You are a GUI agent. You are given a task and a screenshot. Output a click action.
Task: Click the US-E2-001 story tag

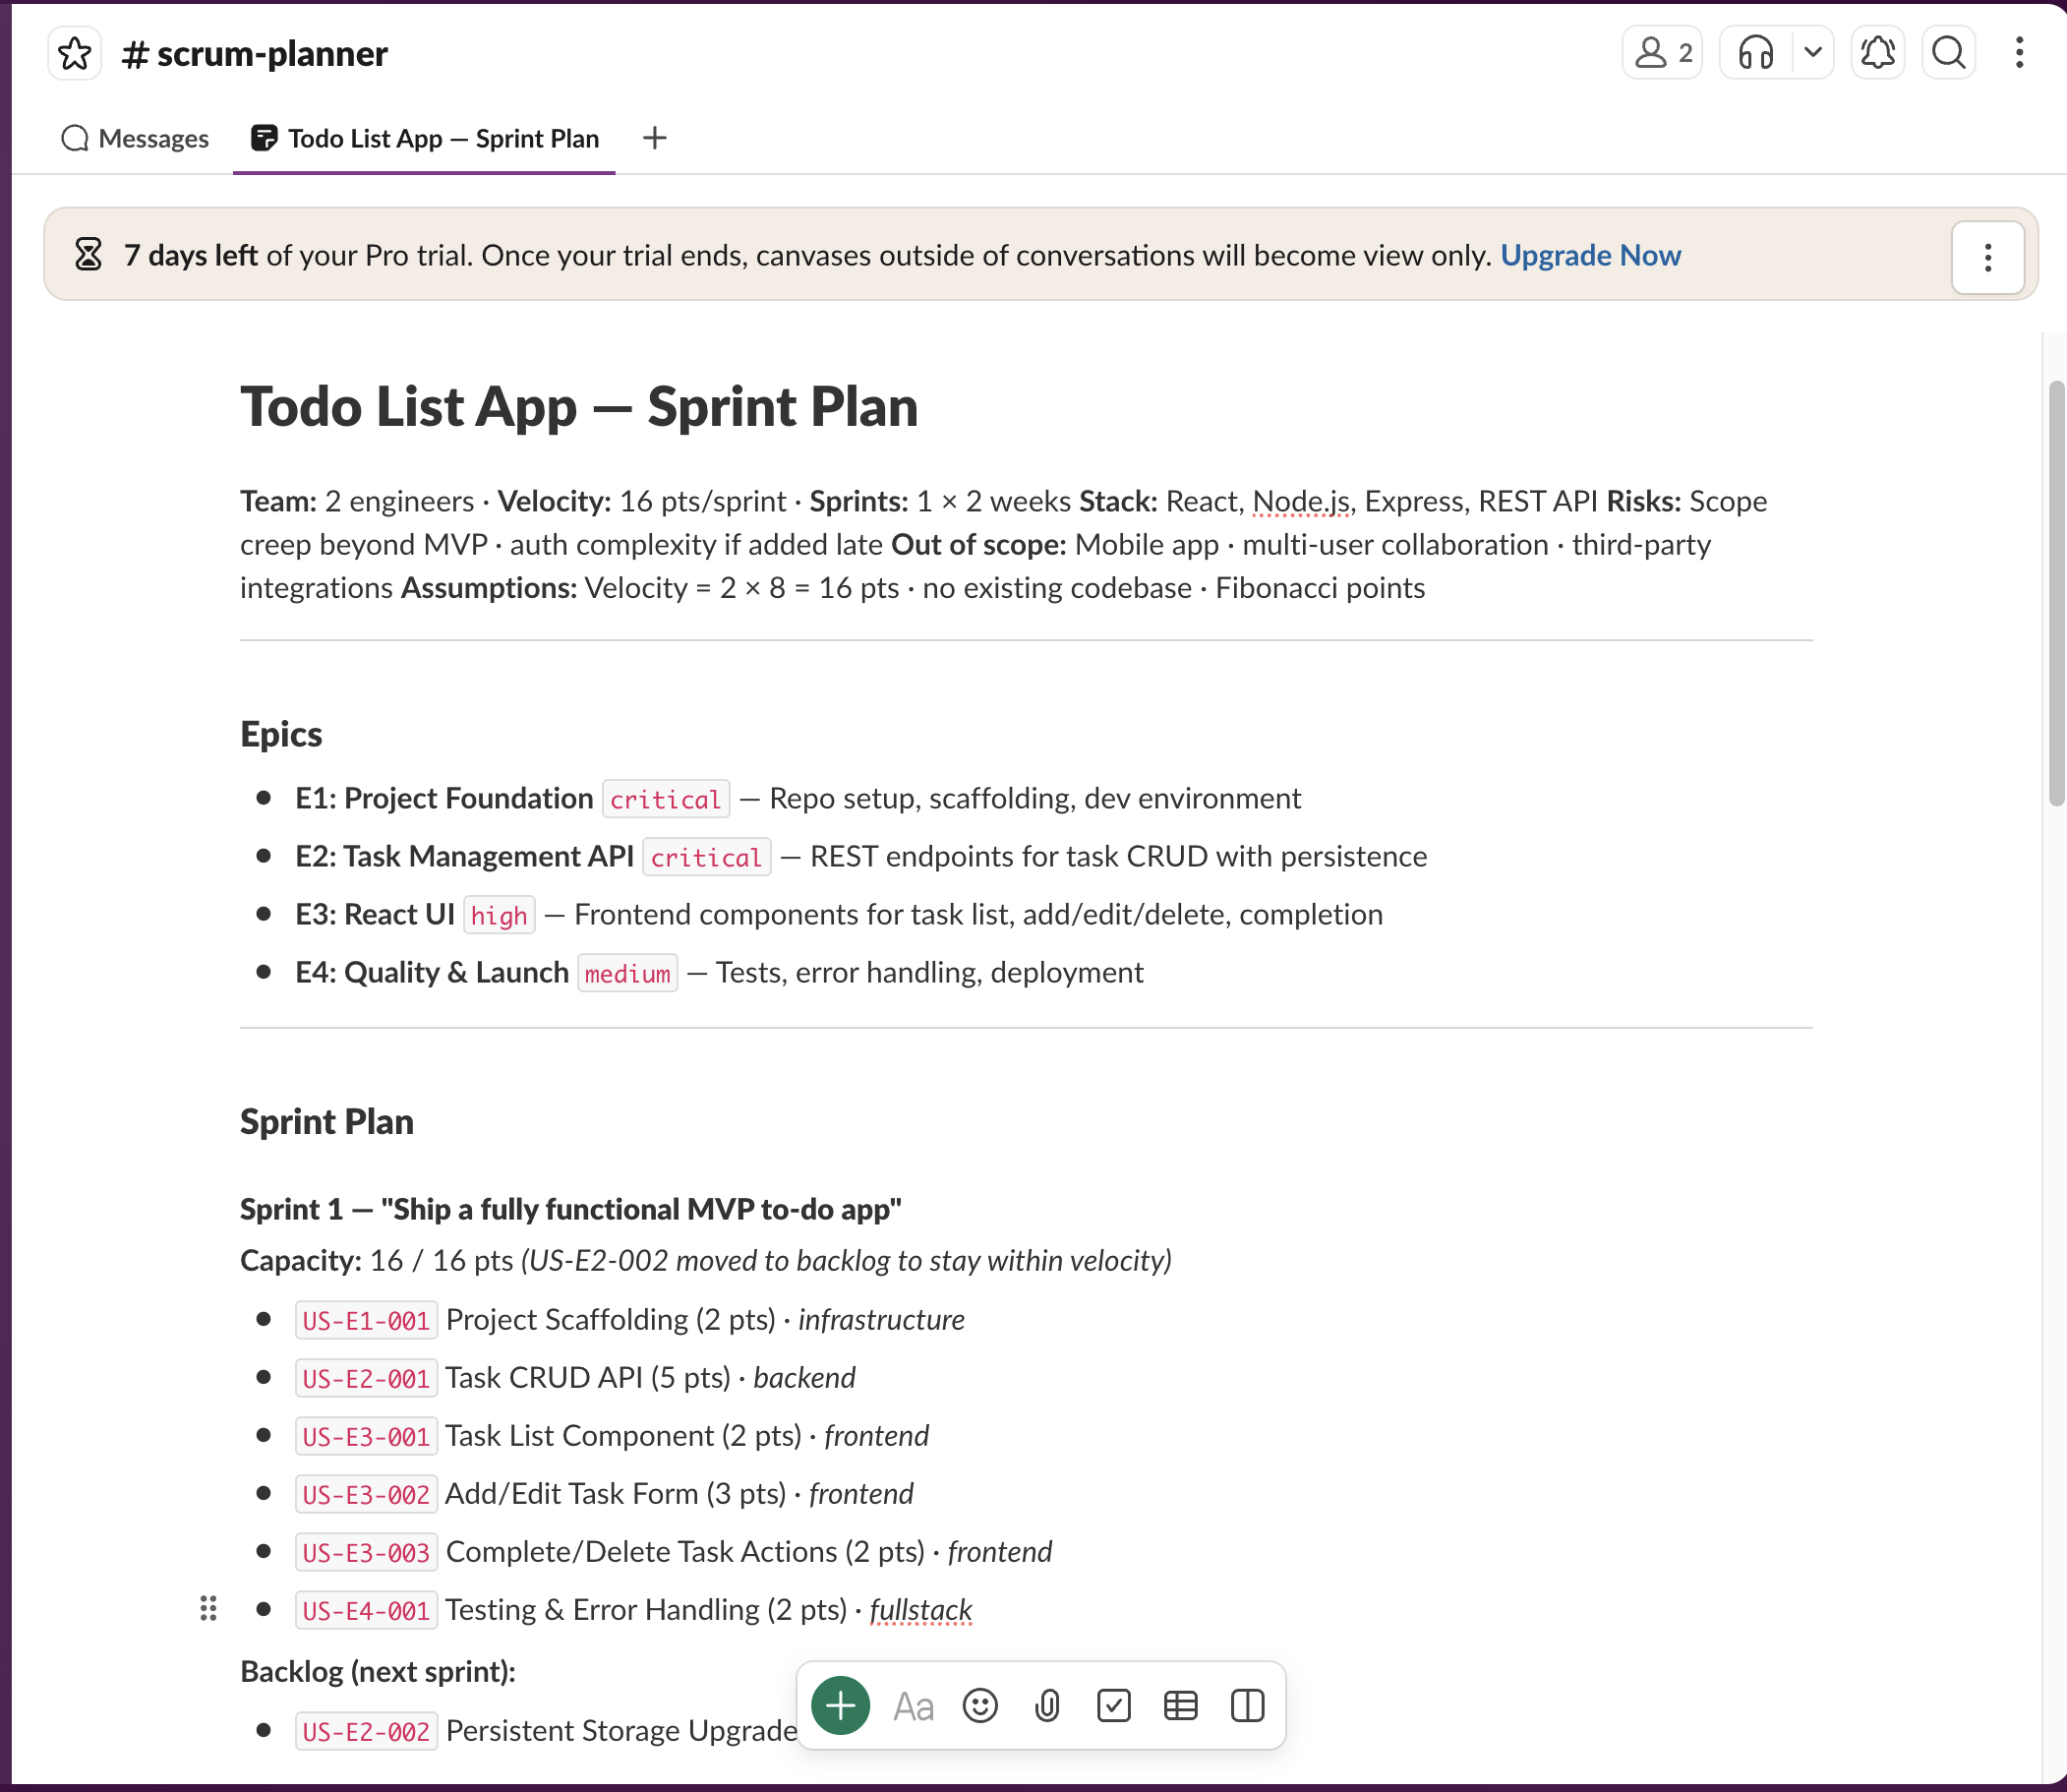click(366, 1378)
